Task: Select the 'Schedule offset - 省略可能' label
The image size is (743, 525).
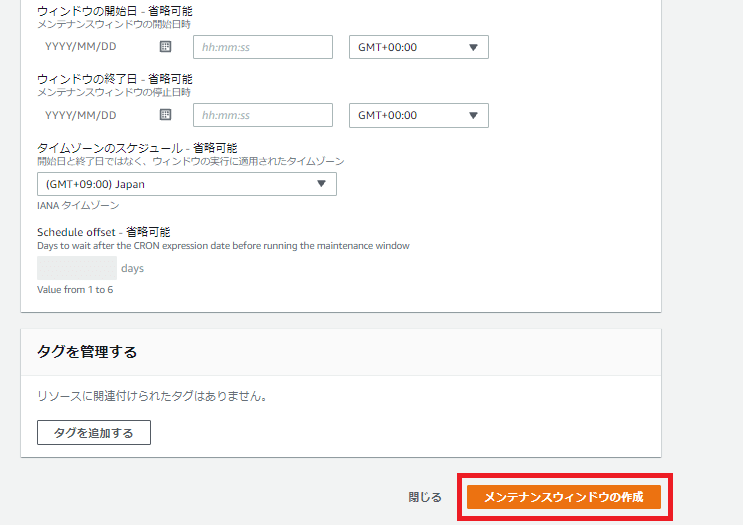Action: coord(103,232)
